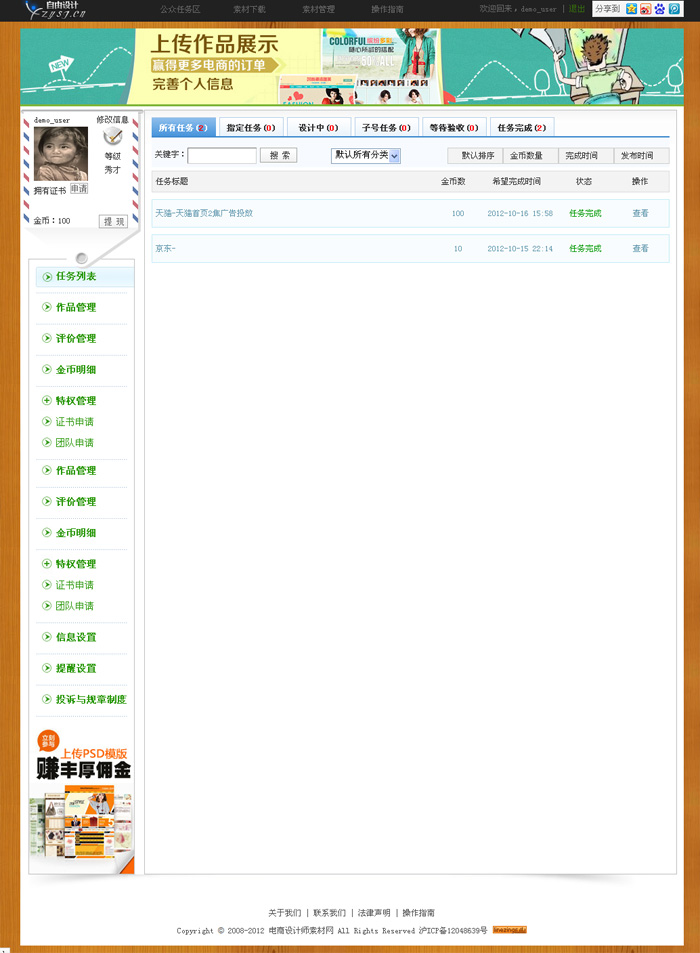Click the Tencent Weibo share icon
The height and width of the screenshot is (953, 700).
pyautogui.click(x=674, y=9)
